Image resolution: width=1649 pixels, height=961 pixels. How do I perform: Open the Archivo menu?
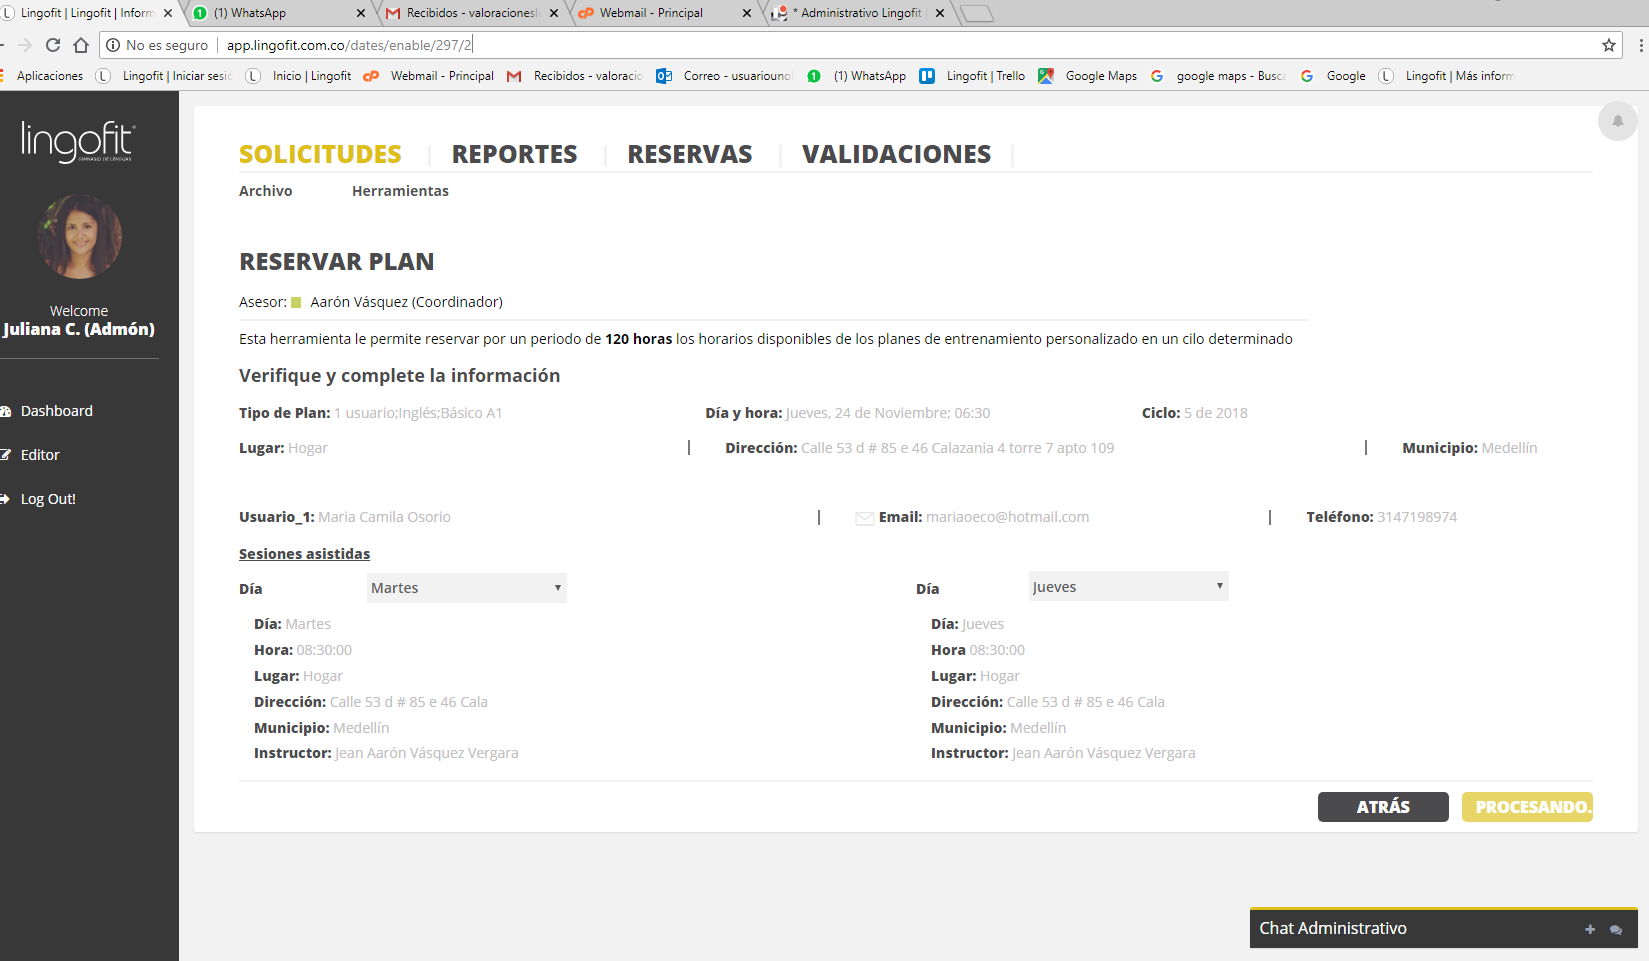click(265, 191)
